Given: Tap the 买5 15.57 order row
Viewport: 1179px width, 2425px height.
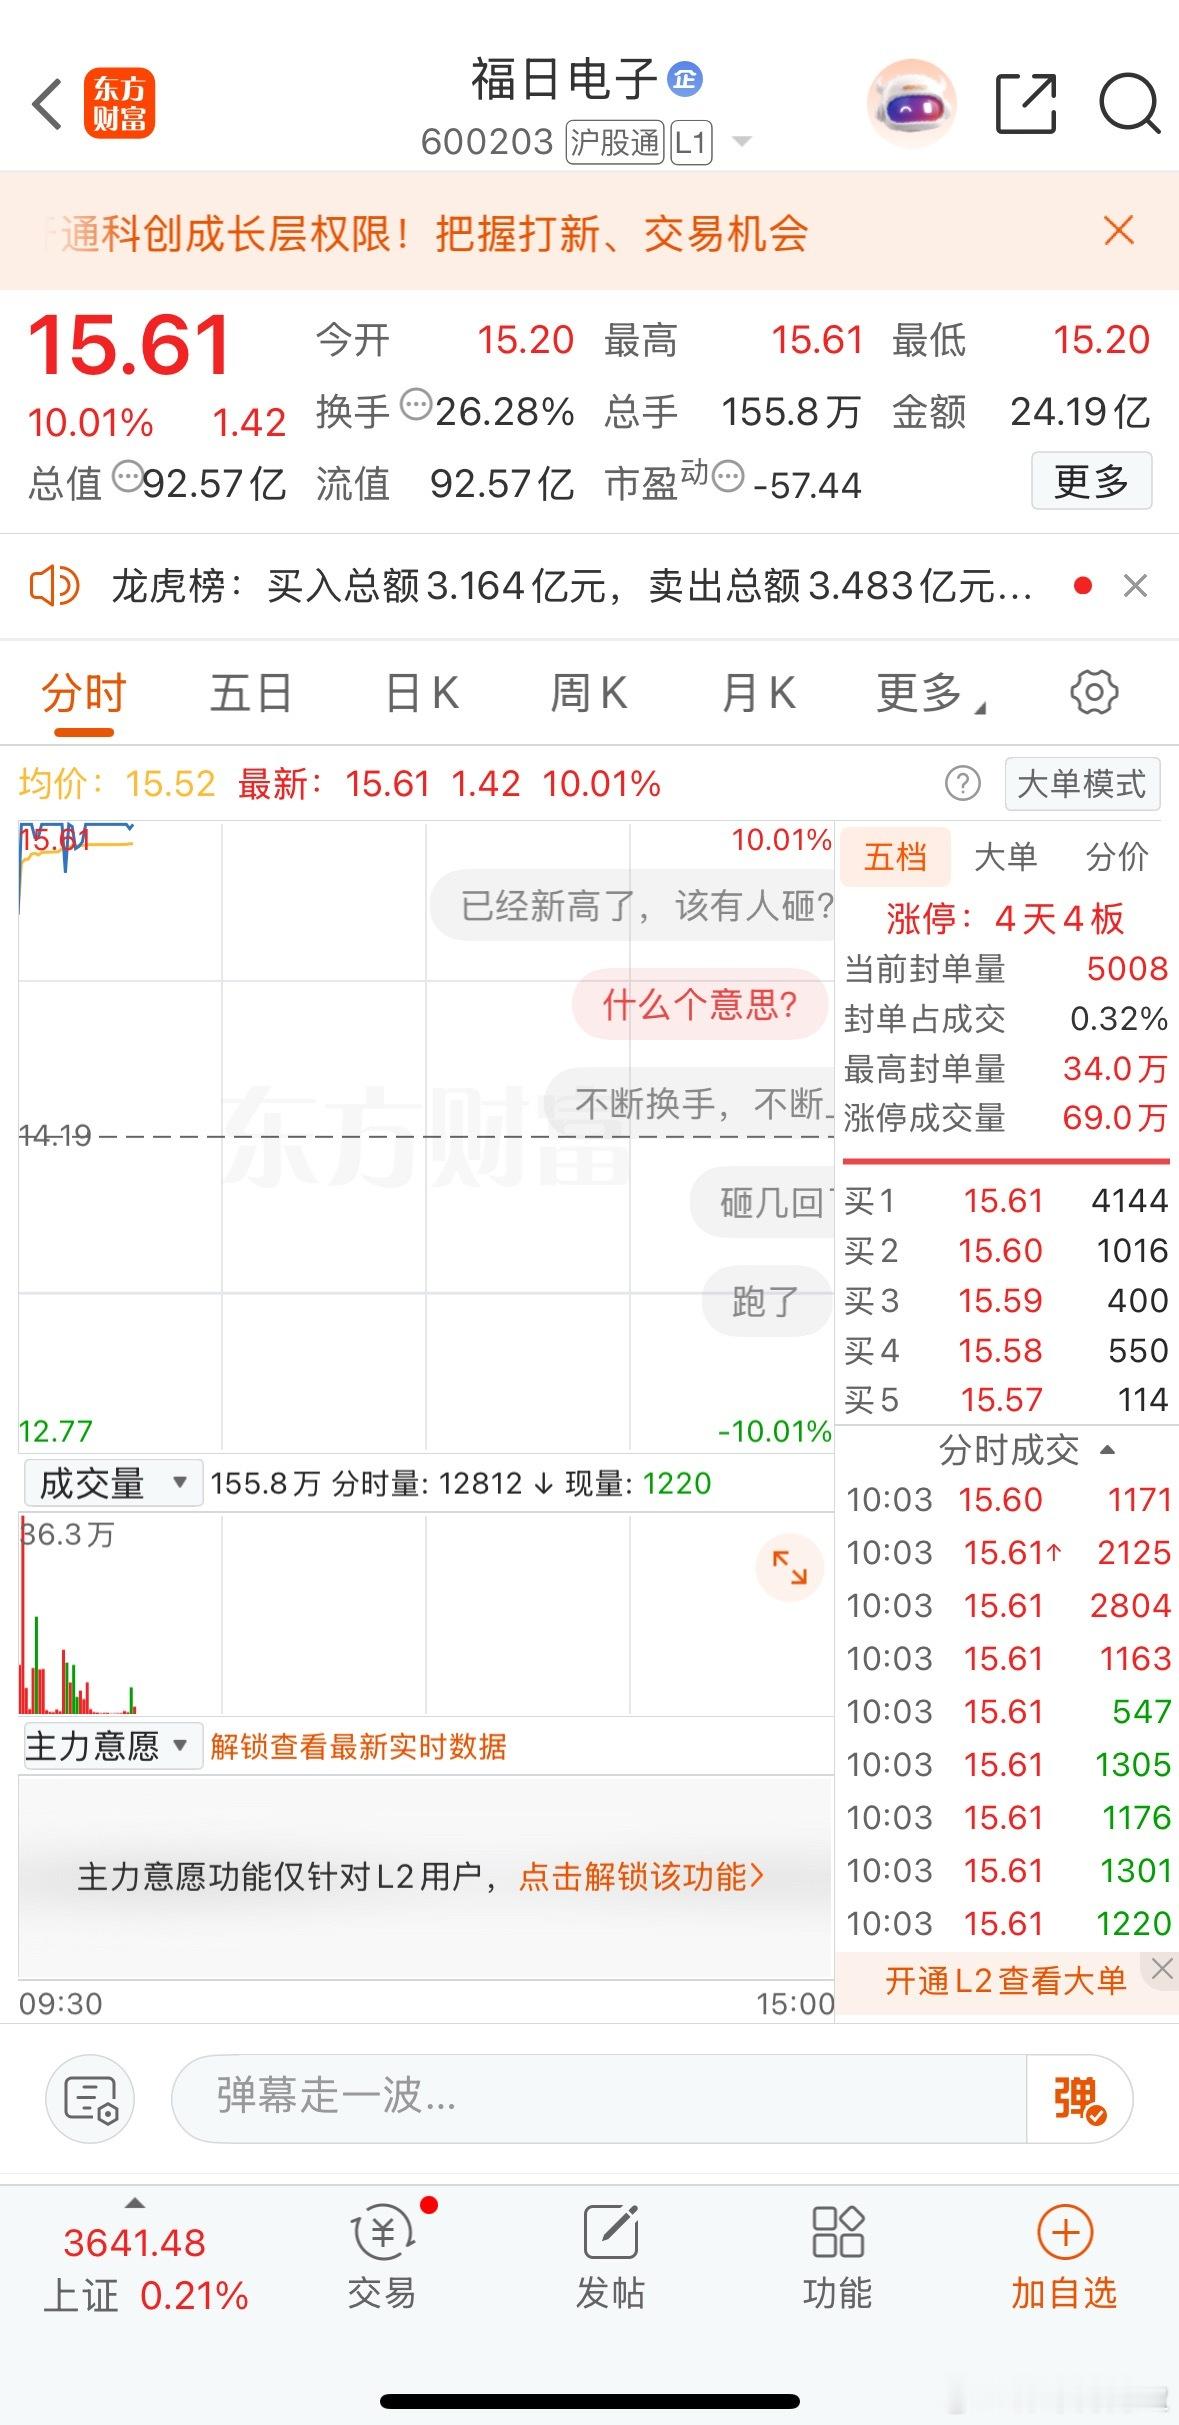Looking at the screenshot, I should click(x=1005, y=1399).
